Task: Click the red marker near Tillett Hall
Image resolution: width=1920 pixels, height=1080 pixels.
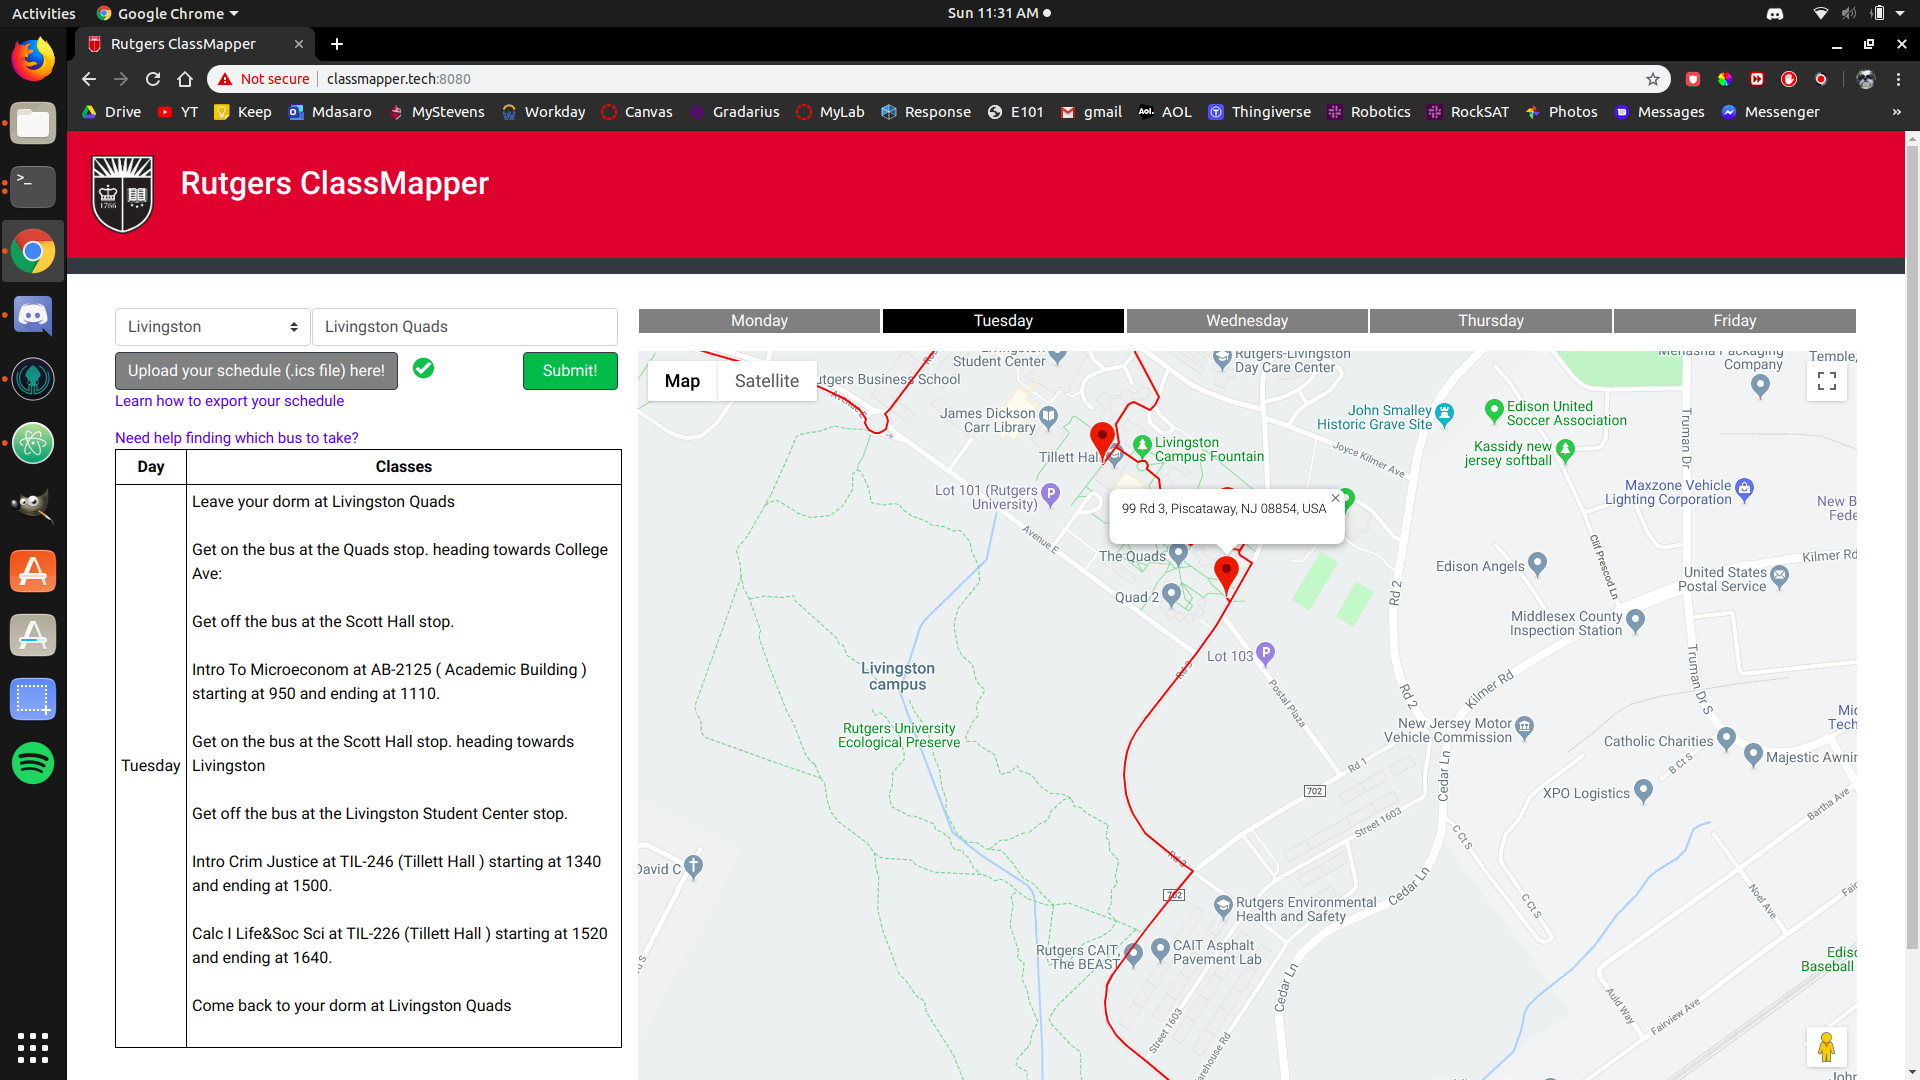Action: click(x=1102, y=437)
